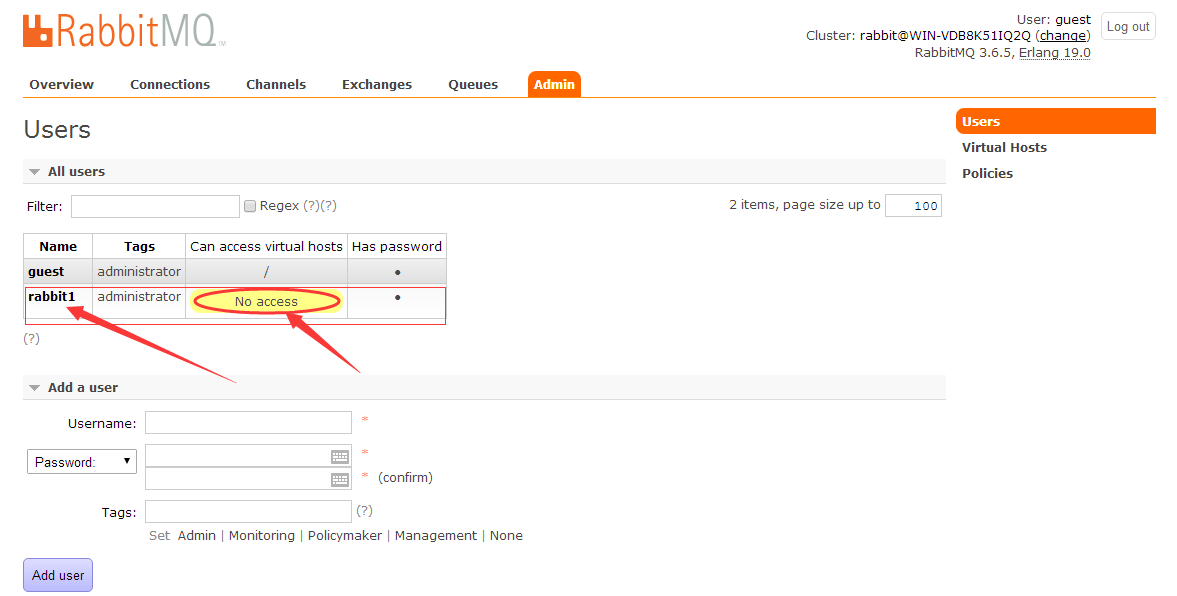Set tag to None

[506, 535]
